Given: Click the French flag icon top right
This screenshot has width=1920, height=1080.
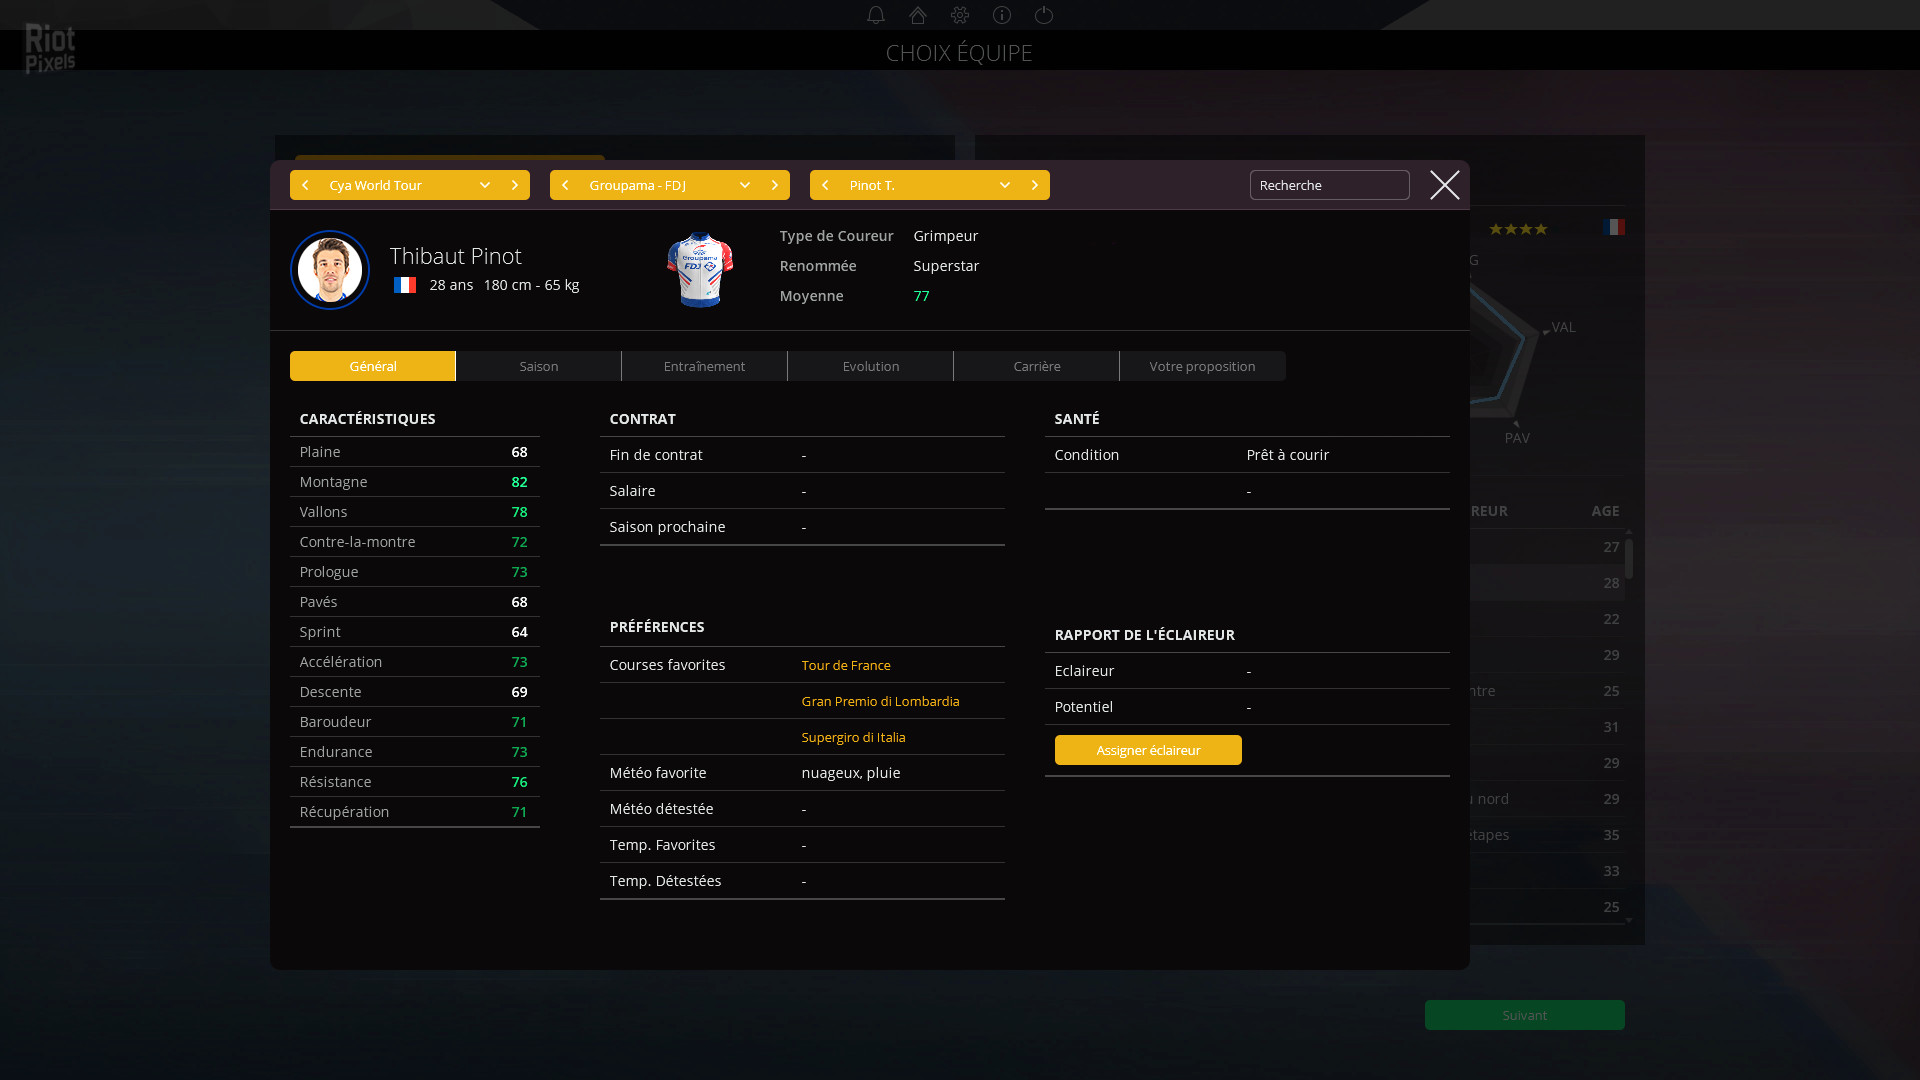Looking at the screenshot, I should pyautogui.click(x=1613, y=227).
